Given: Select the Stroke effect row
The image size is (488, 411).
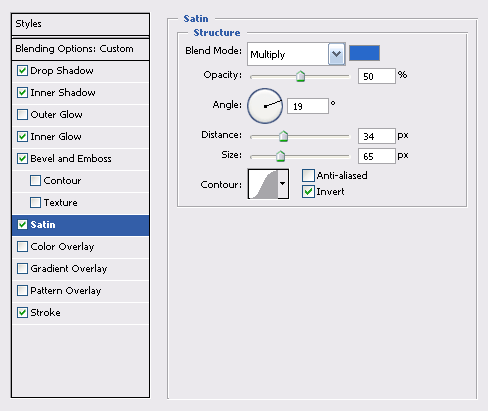Looking at the screenshot, I should tap(80, 313).
